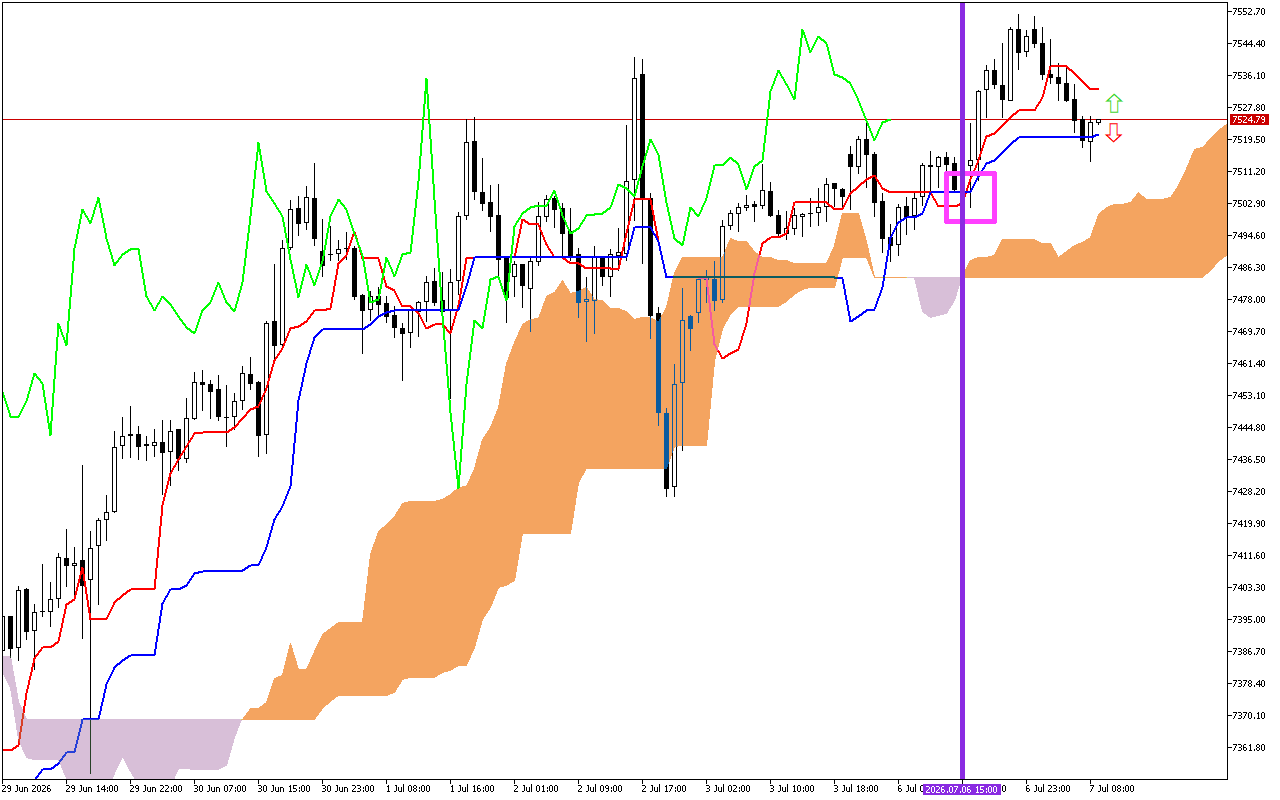Click the red 7524.79 current price tag
This screenshot has height=800, width=1280.
coord(1250,119)
